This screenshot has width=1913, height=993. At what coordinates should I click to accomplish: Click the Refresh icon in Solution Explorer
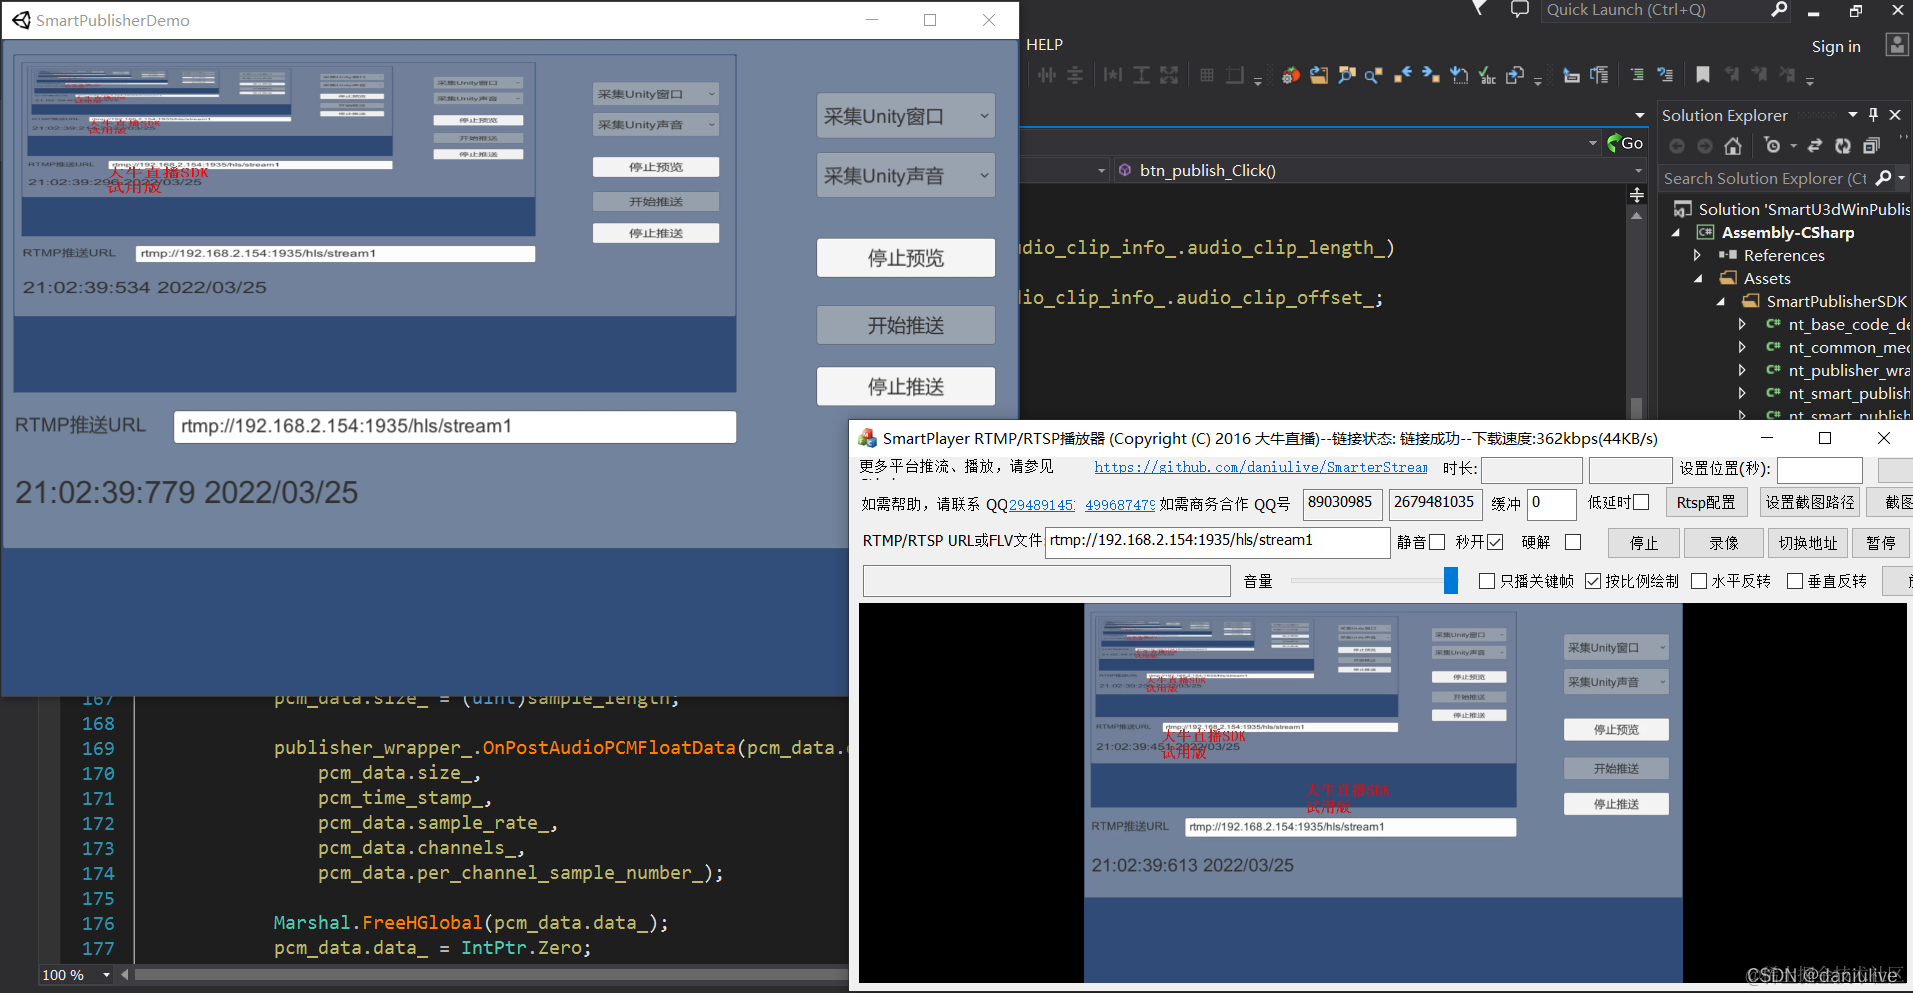click(1843, 146)
